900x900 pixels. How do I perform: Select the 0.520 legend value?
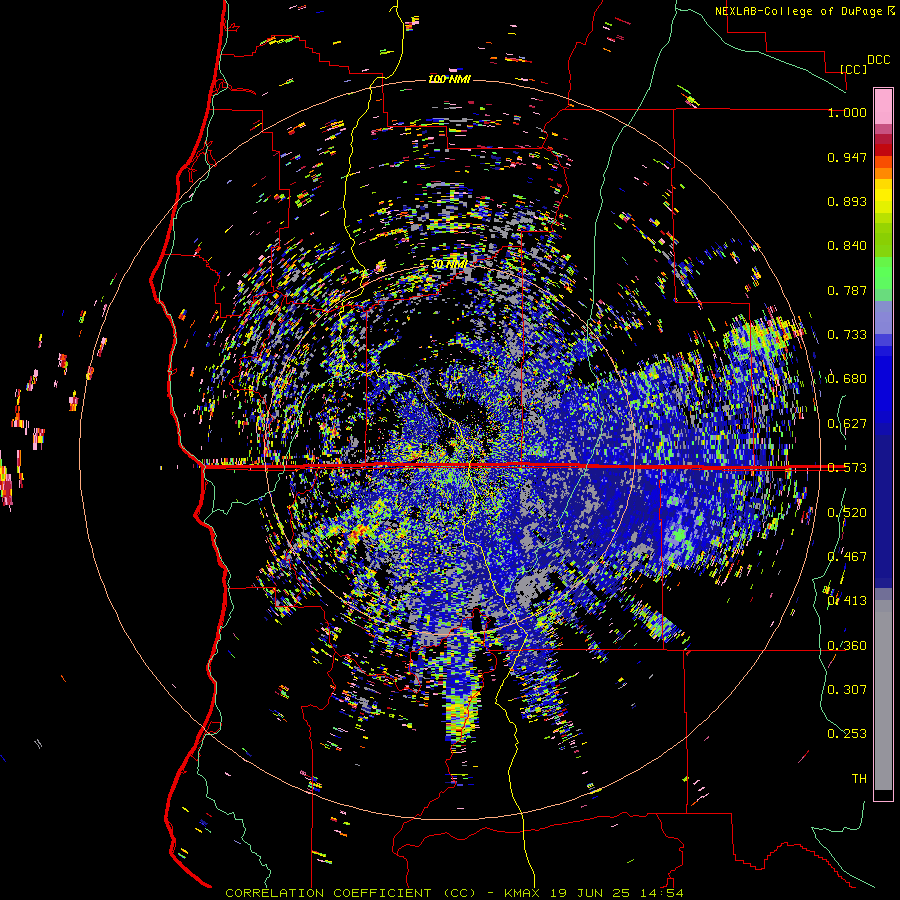pyautogui.click(x=847, y=513)
